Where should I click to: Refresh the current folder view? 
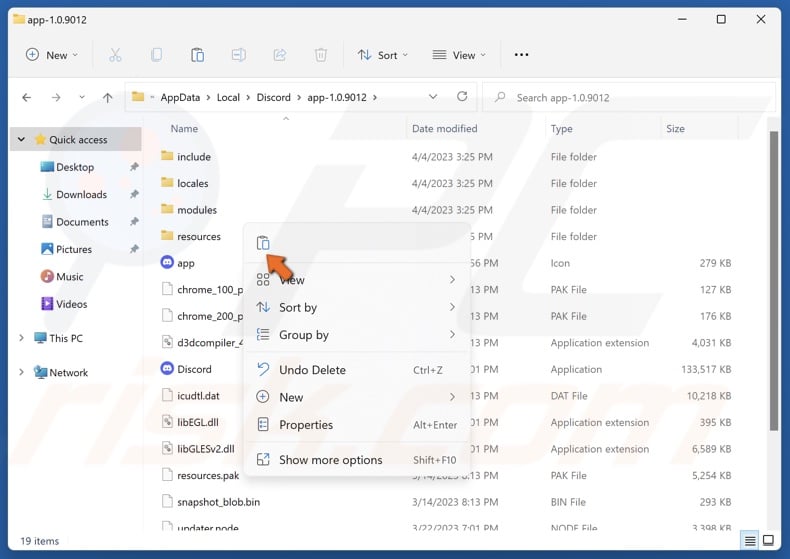tap(462, 97)
